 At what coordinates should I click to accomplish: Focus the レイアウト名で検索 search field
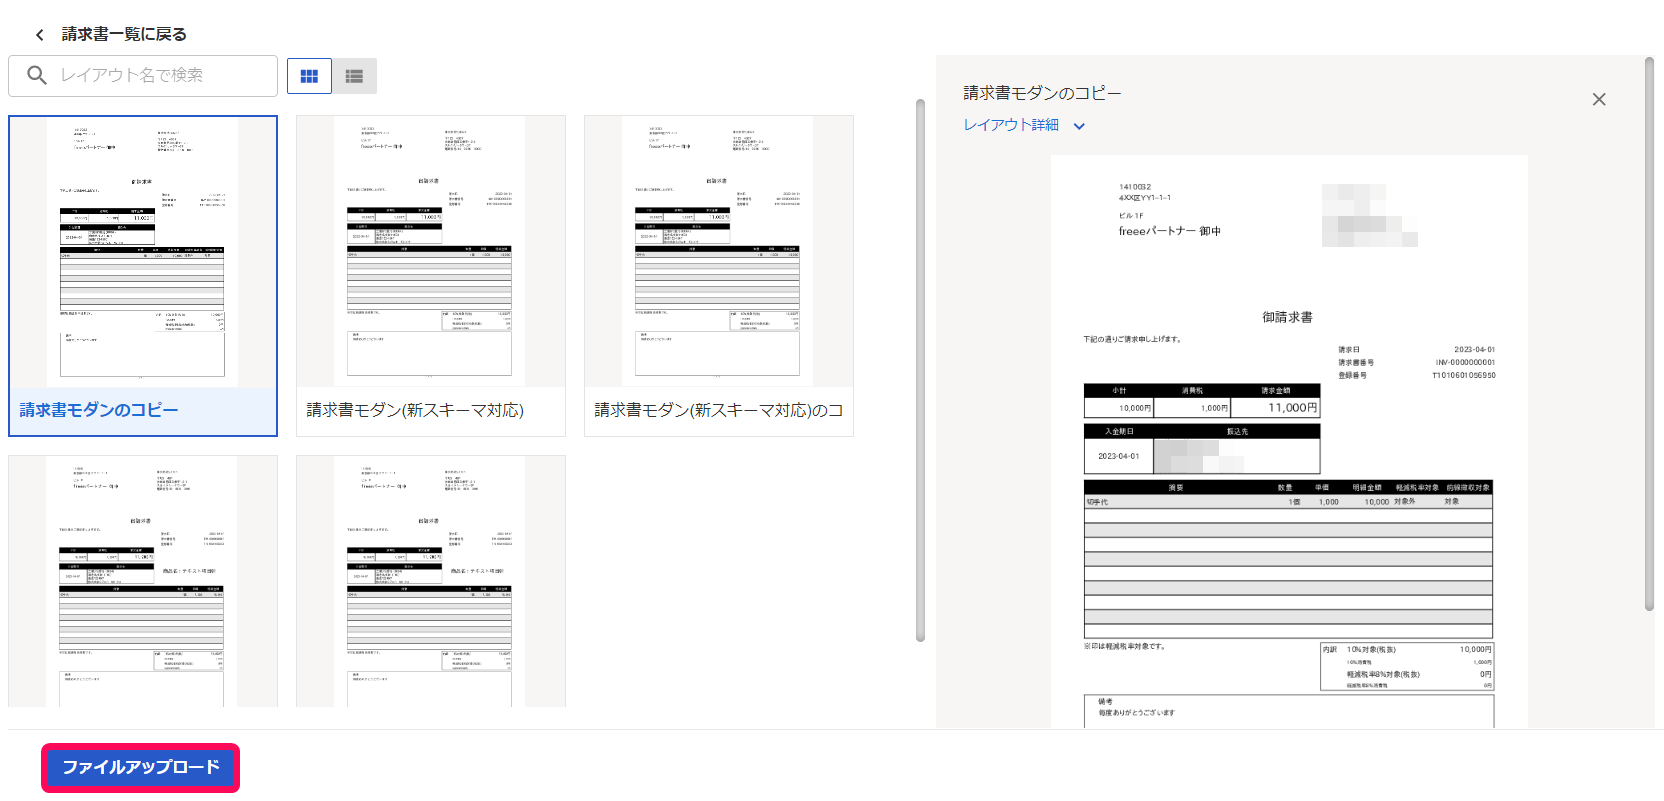coord(160,76)
